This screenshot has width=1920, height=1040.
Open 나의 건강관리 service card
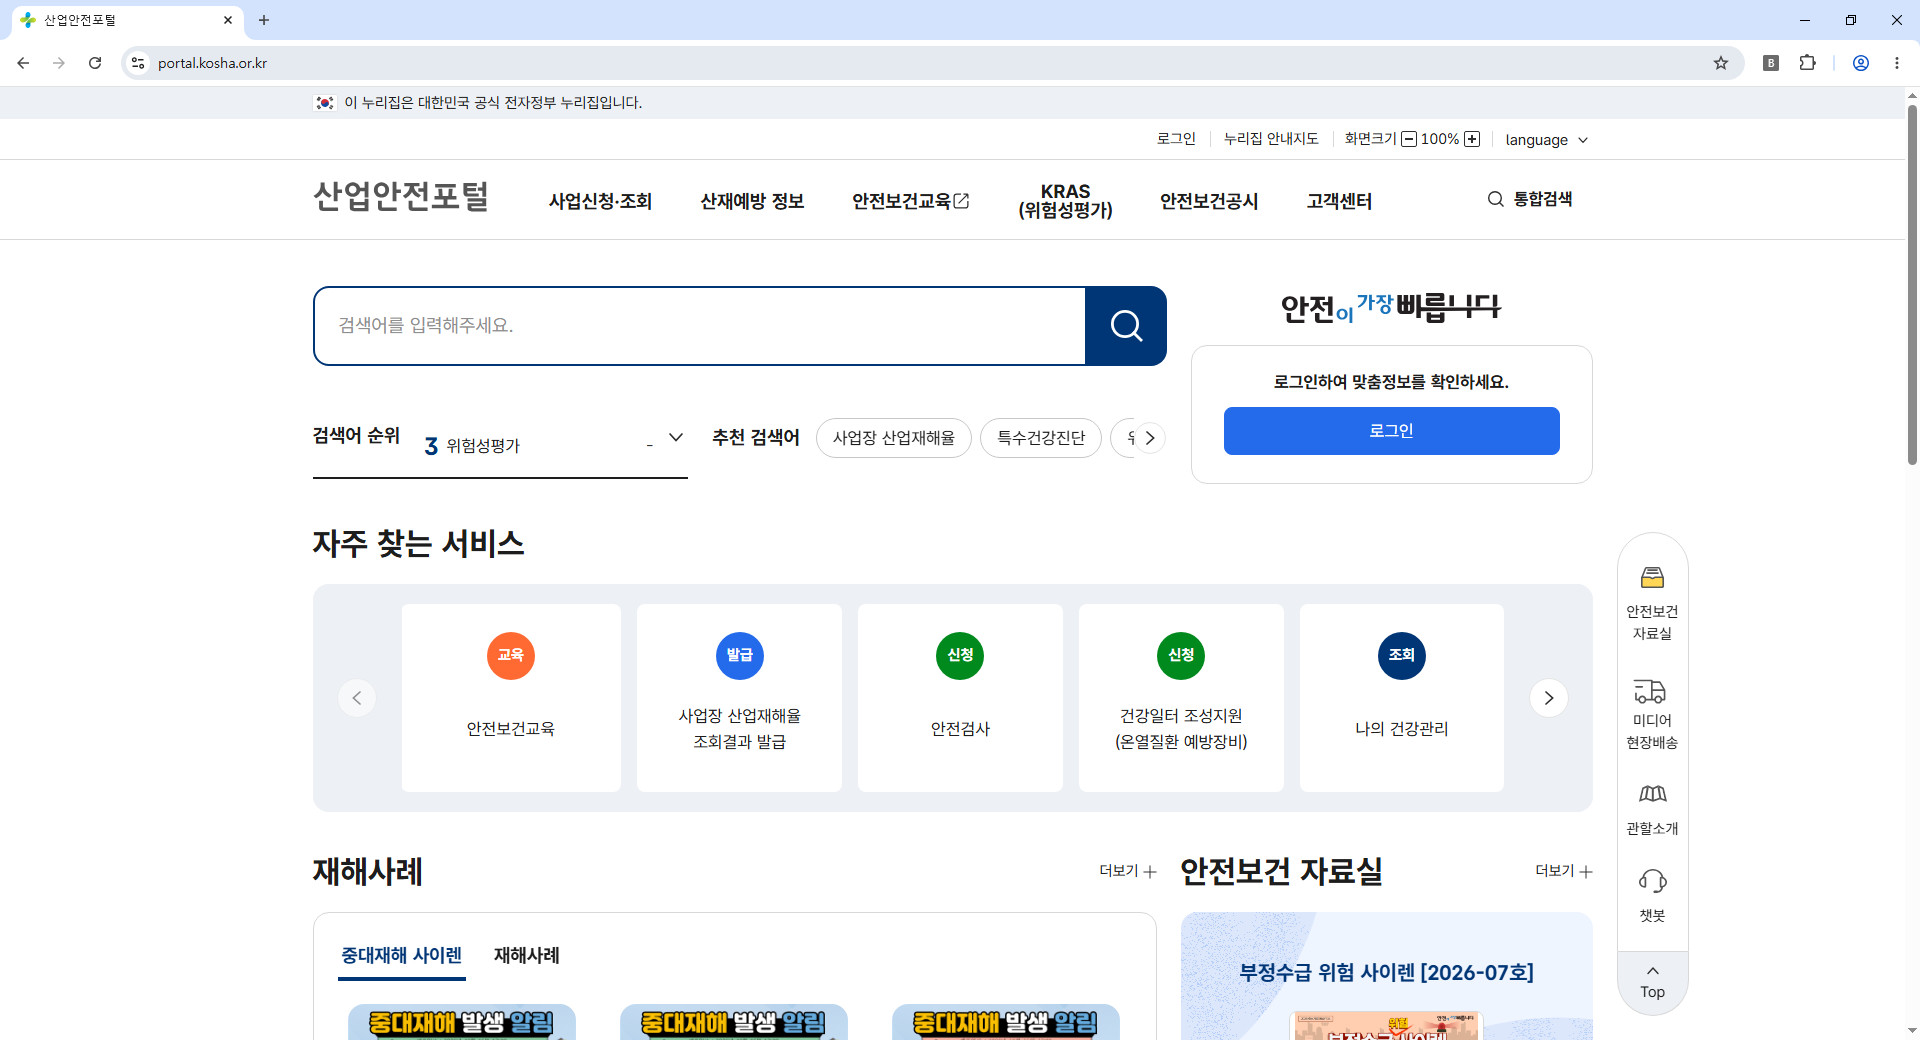pyautogui.click(x=1402, y=698)
